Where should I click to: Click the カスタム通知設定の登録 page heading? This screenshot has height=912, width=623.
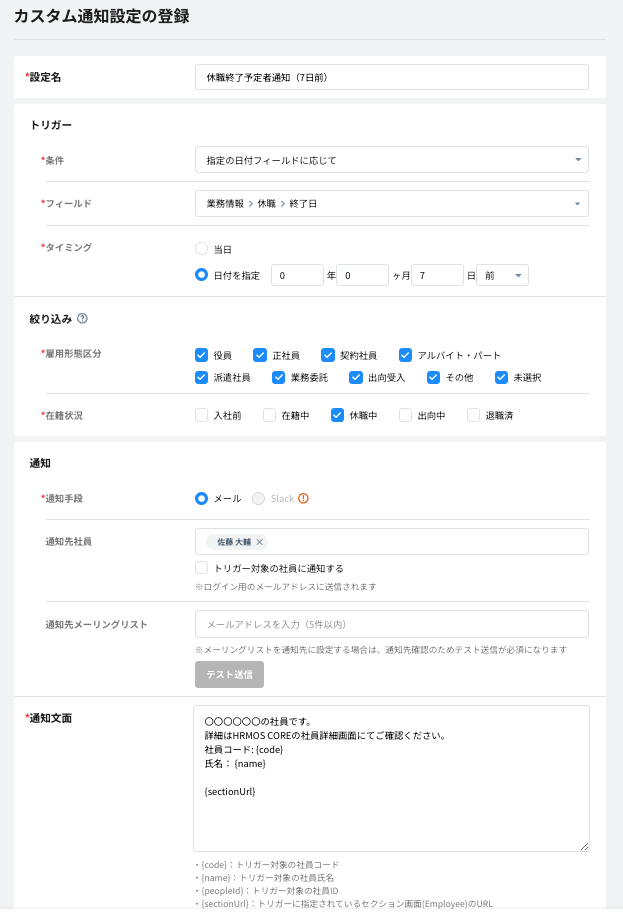click(x=102, y=16)
